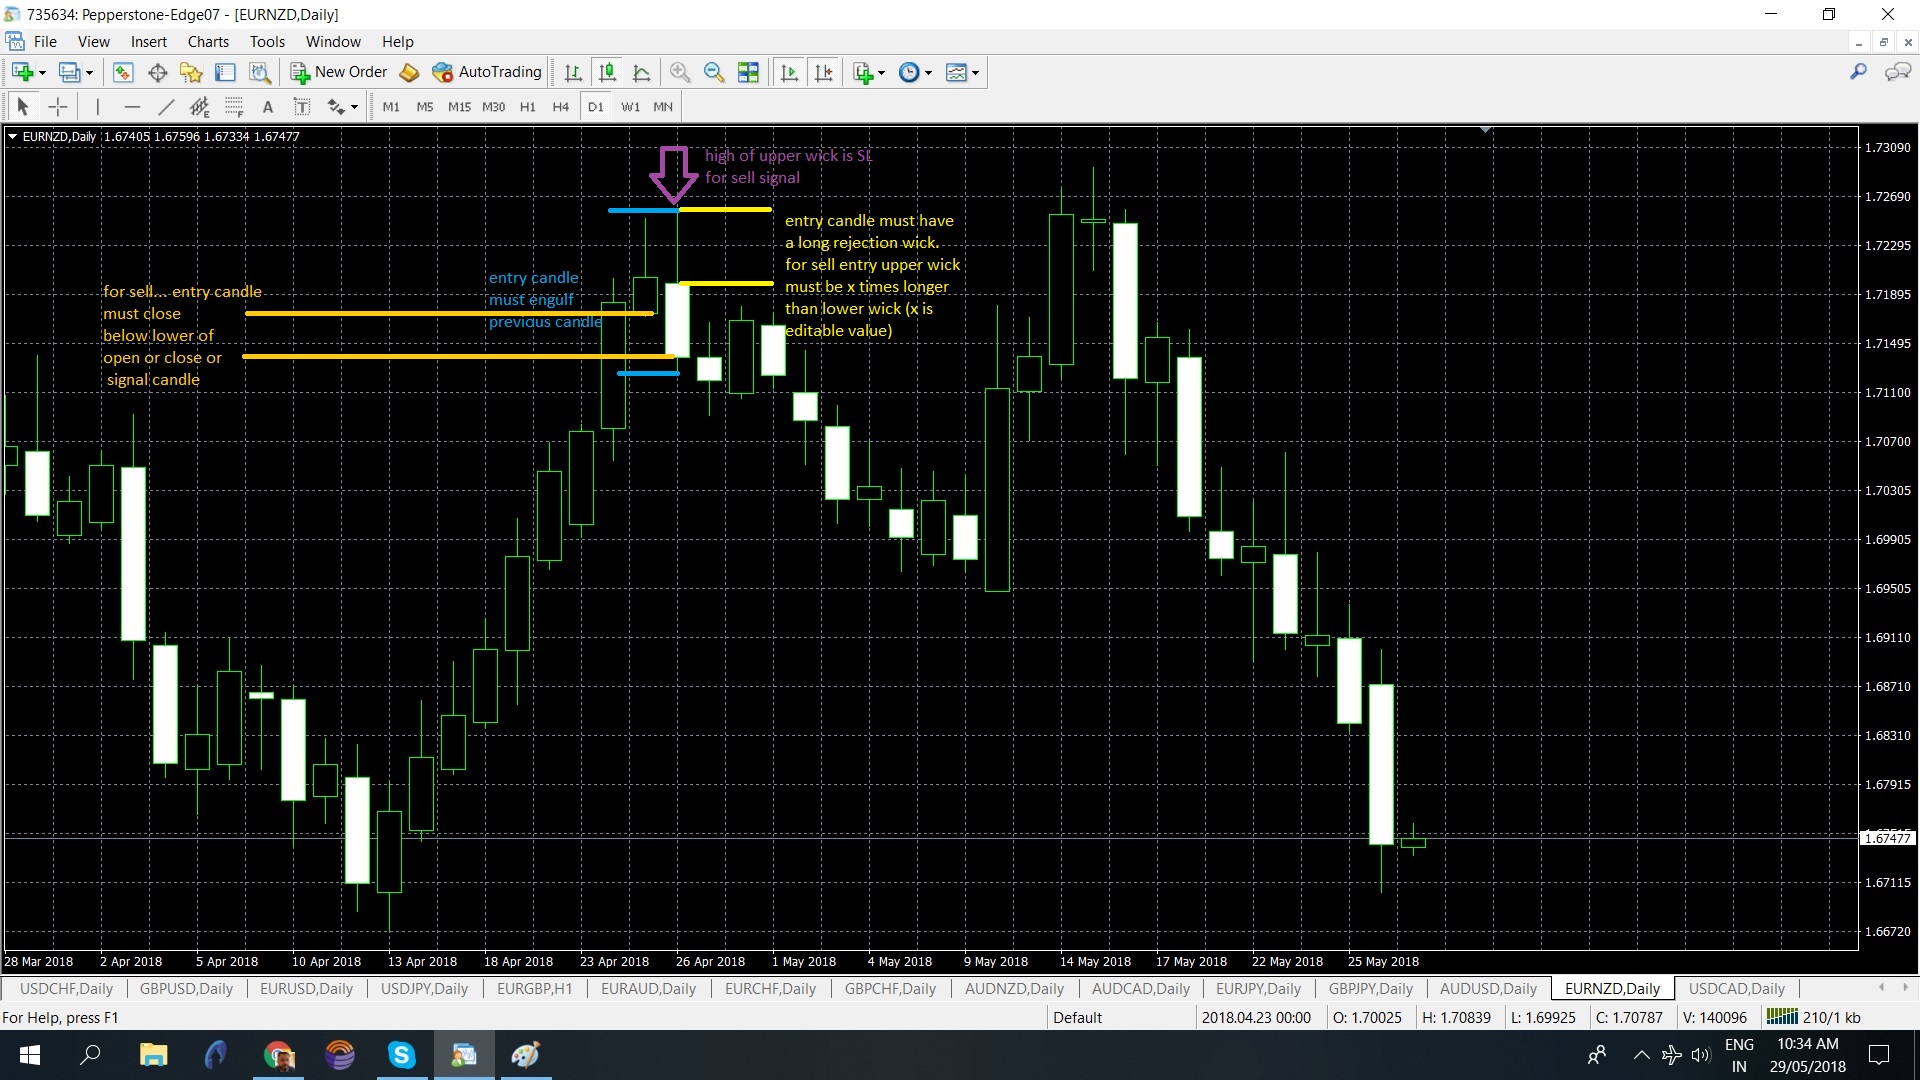Click the notifications icon in the system tray
Screen dimensions: 1920x1080
[x=1877, y=1055]
